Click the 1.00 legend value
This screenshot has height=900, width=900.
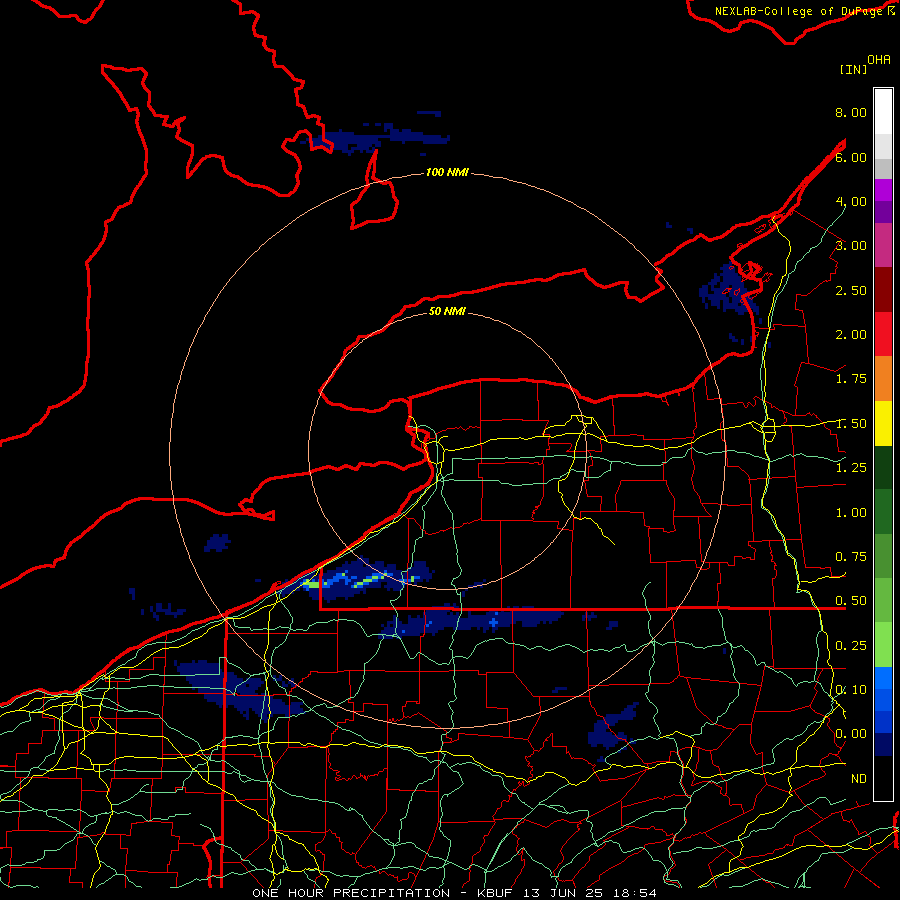click(851, 513)
